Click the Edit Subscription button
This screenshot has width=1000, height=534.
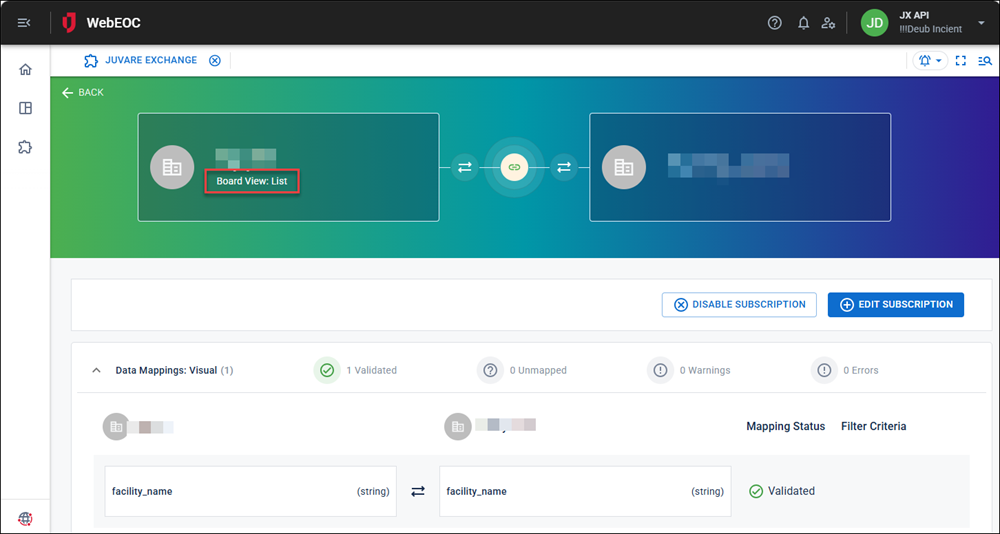point(895,304)
